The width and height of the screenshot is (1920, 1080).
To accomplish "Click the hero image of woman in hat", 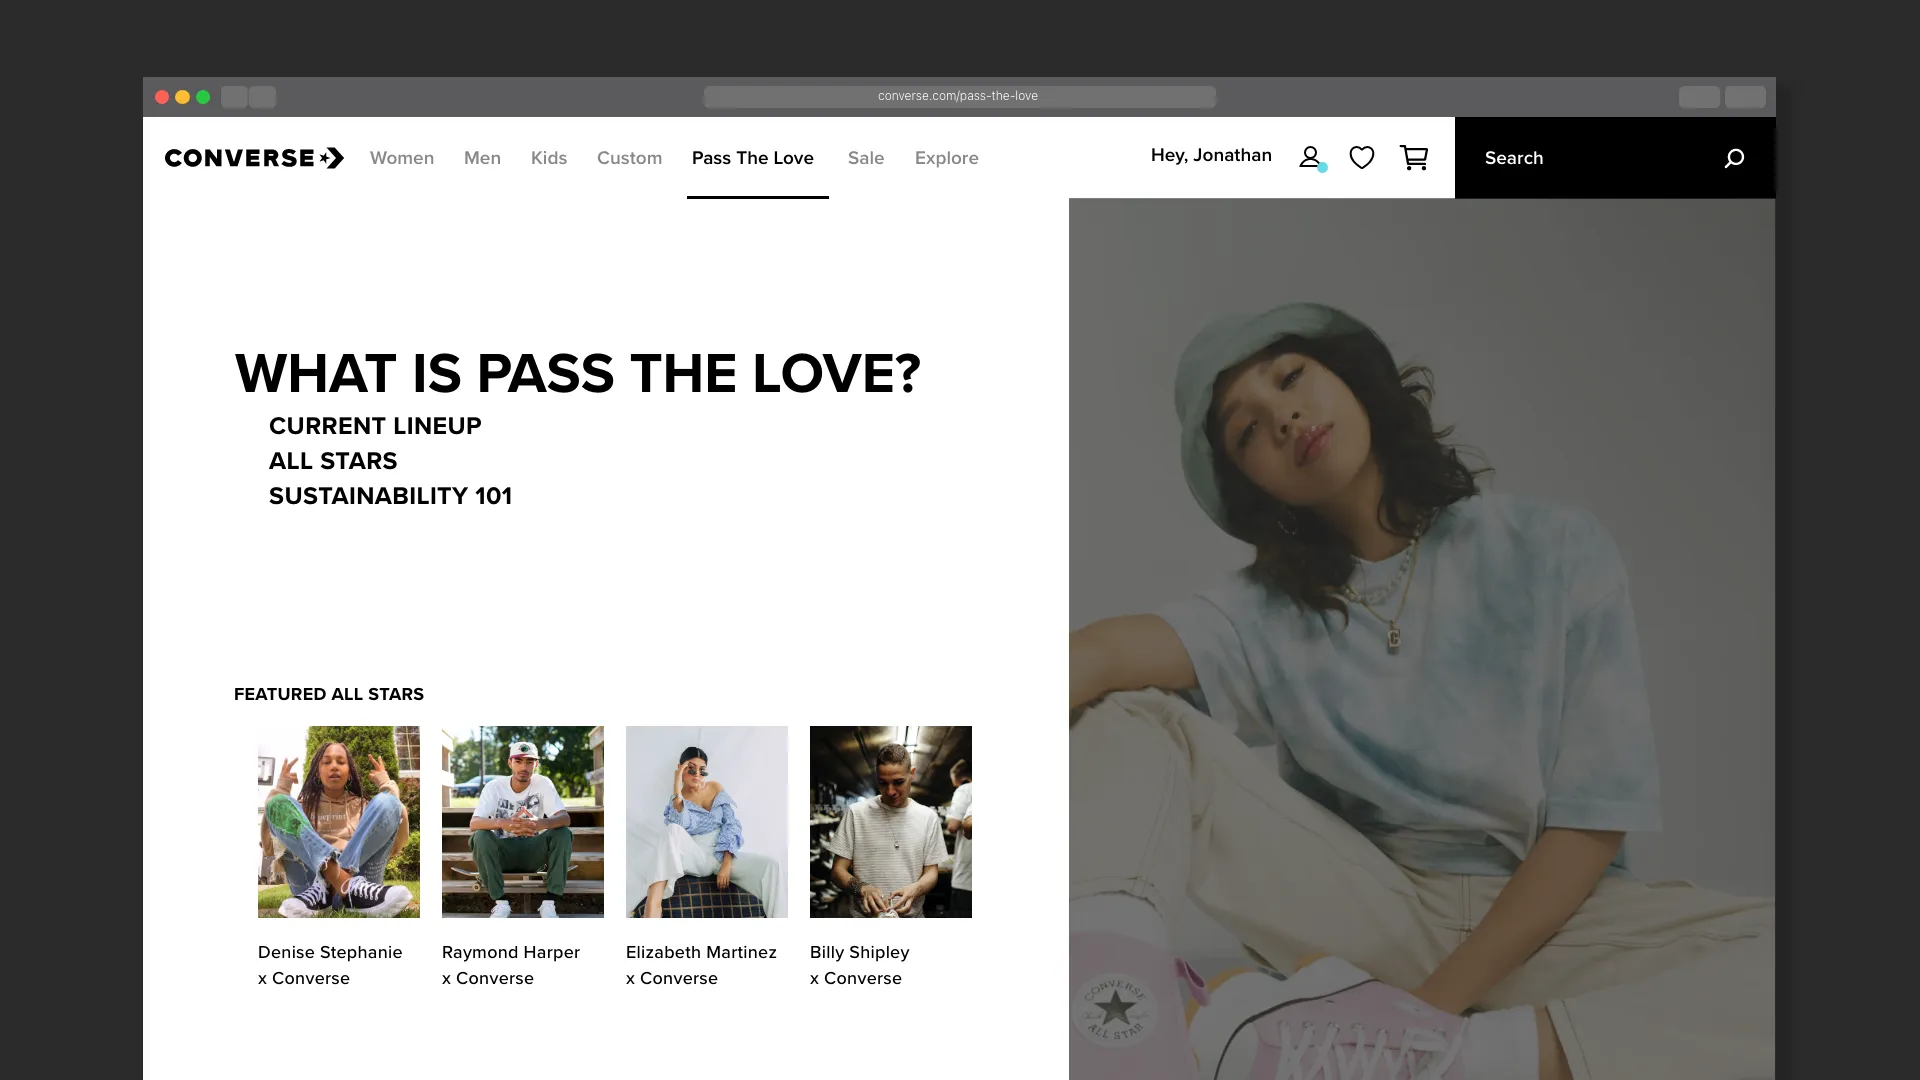I will pos(1422,639).
